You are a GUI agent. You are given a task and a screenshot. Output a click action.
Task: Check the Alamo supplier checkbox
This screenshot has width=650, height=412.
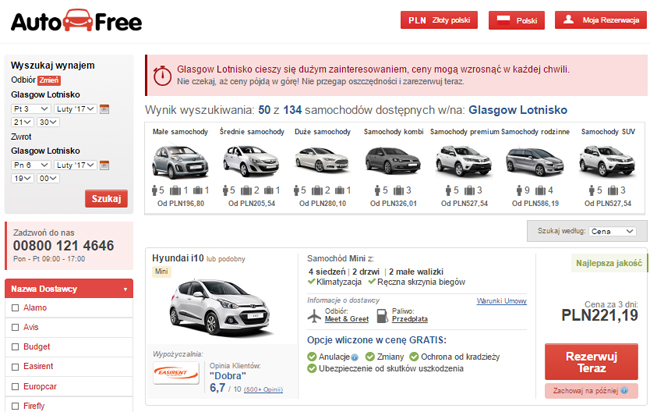(15, 308)
